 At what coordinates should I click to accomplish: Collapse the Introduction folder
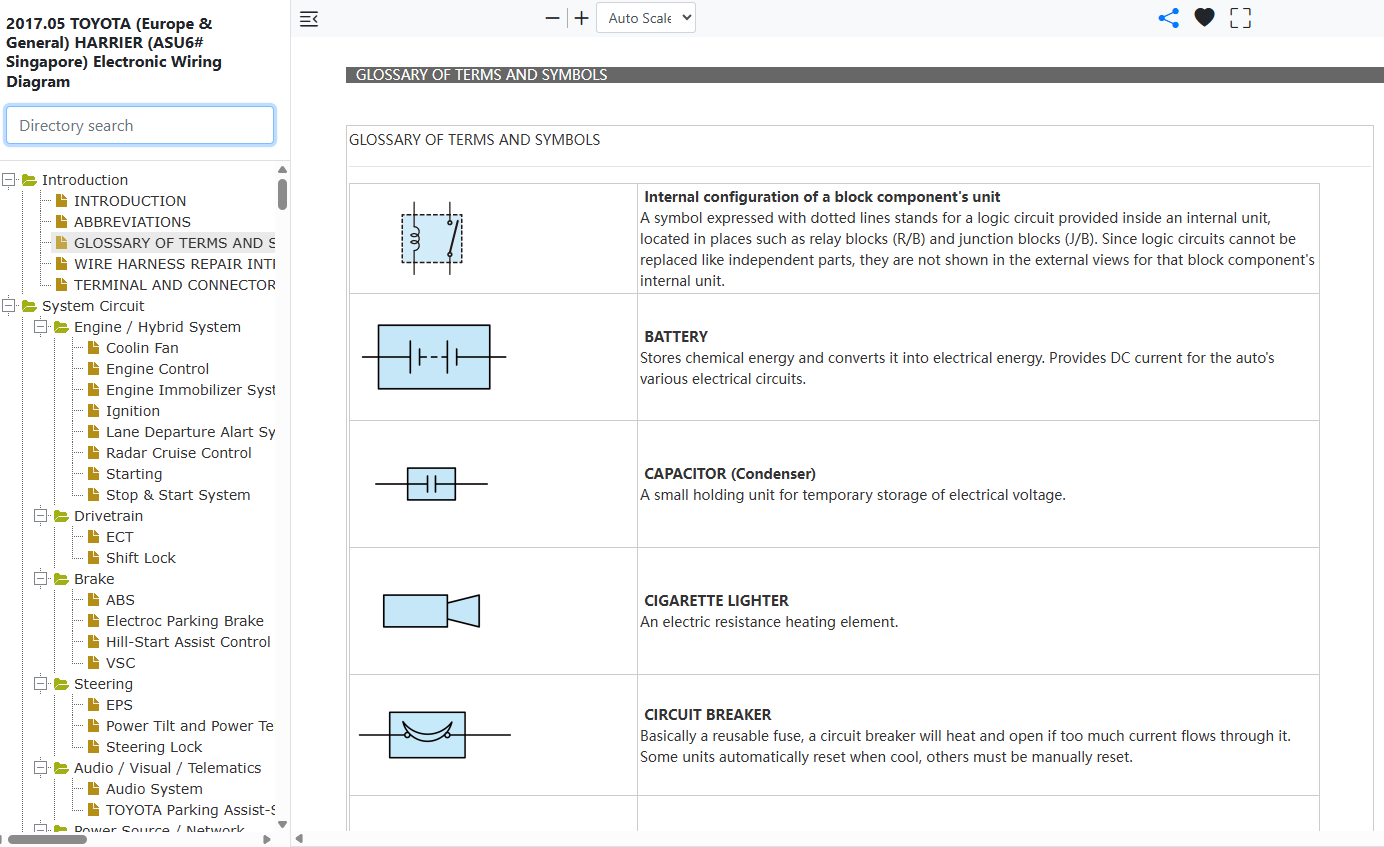click(x=10, y=180)
